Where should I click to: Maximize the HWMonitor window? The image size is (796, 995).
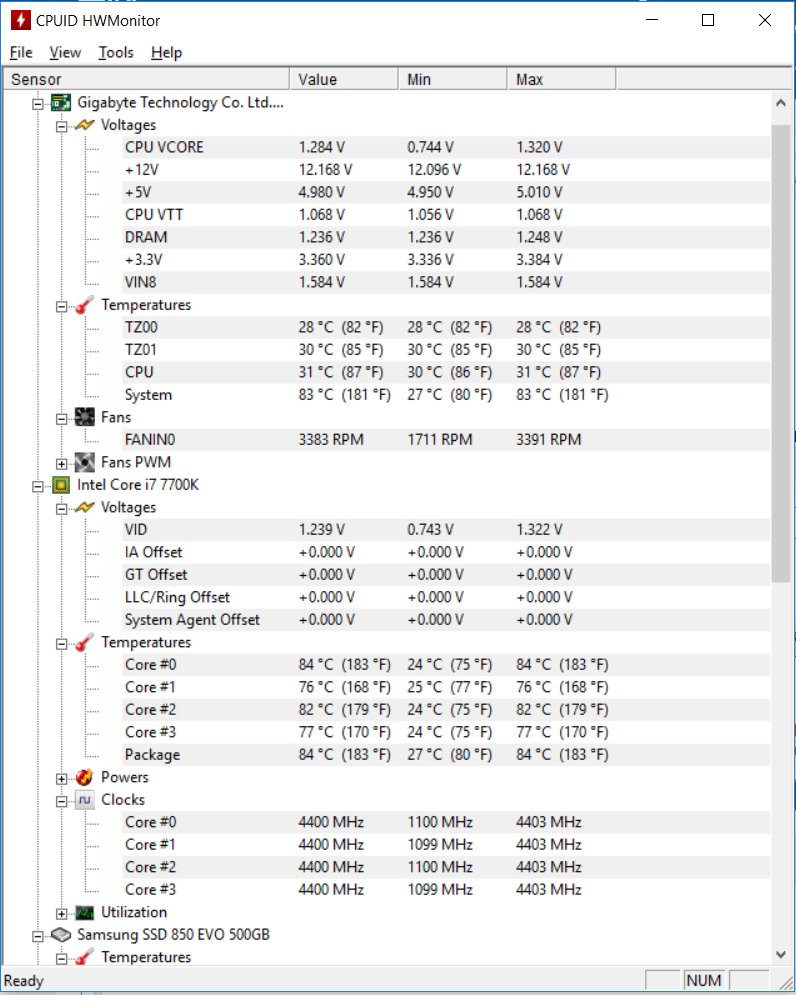(x=708, y=20)
